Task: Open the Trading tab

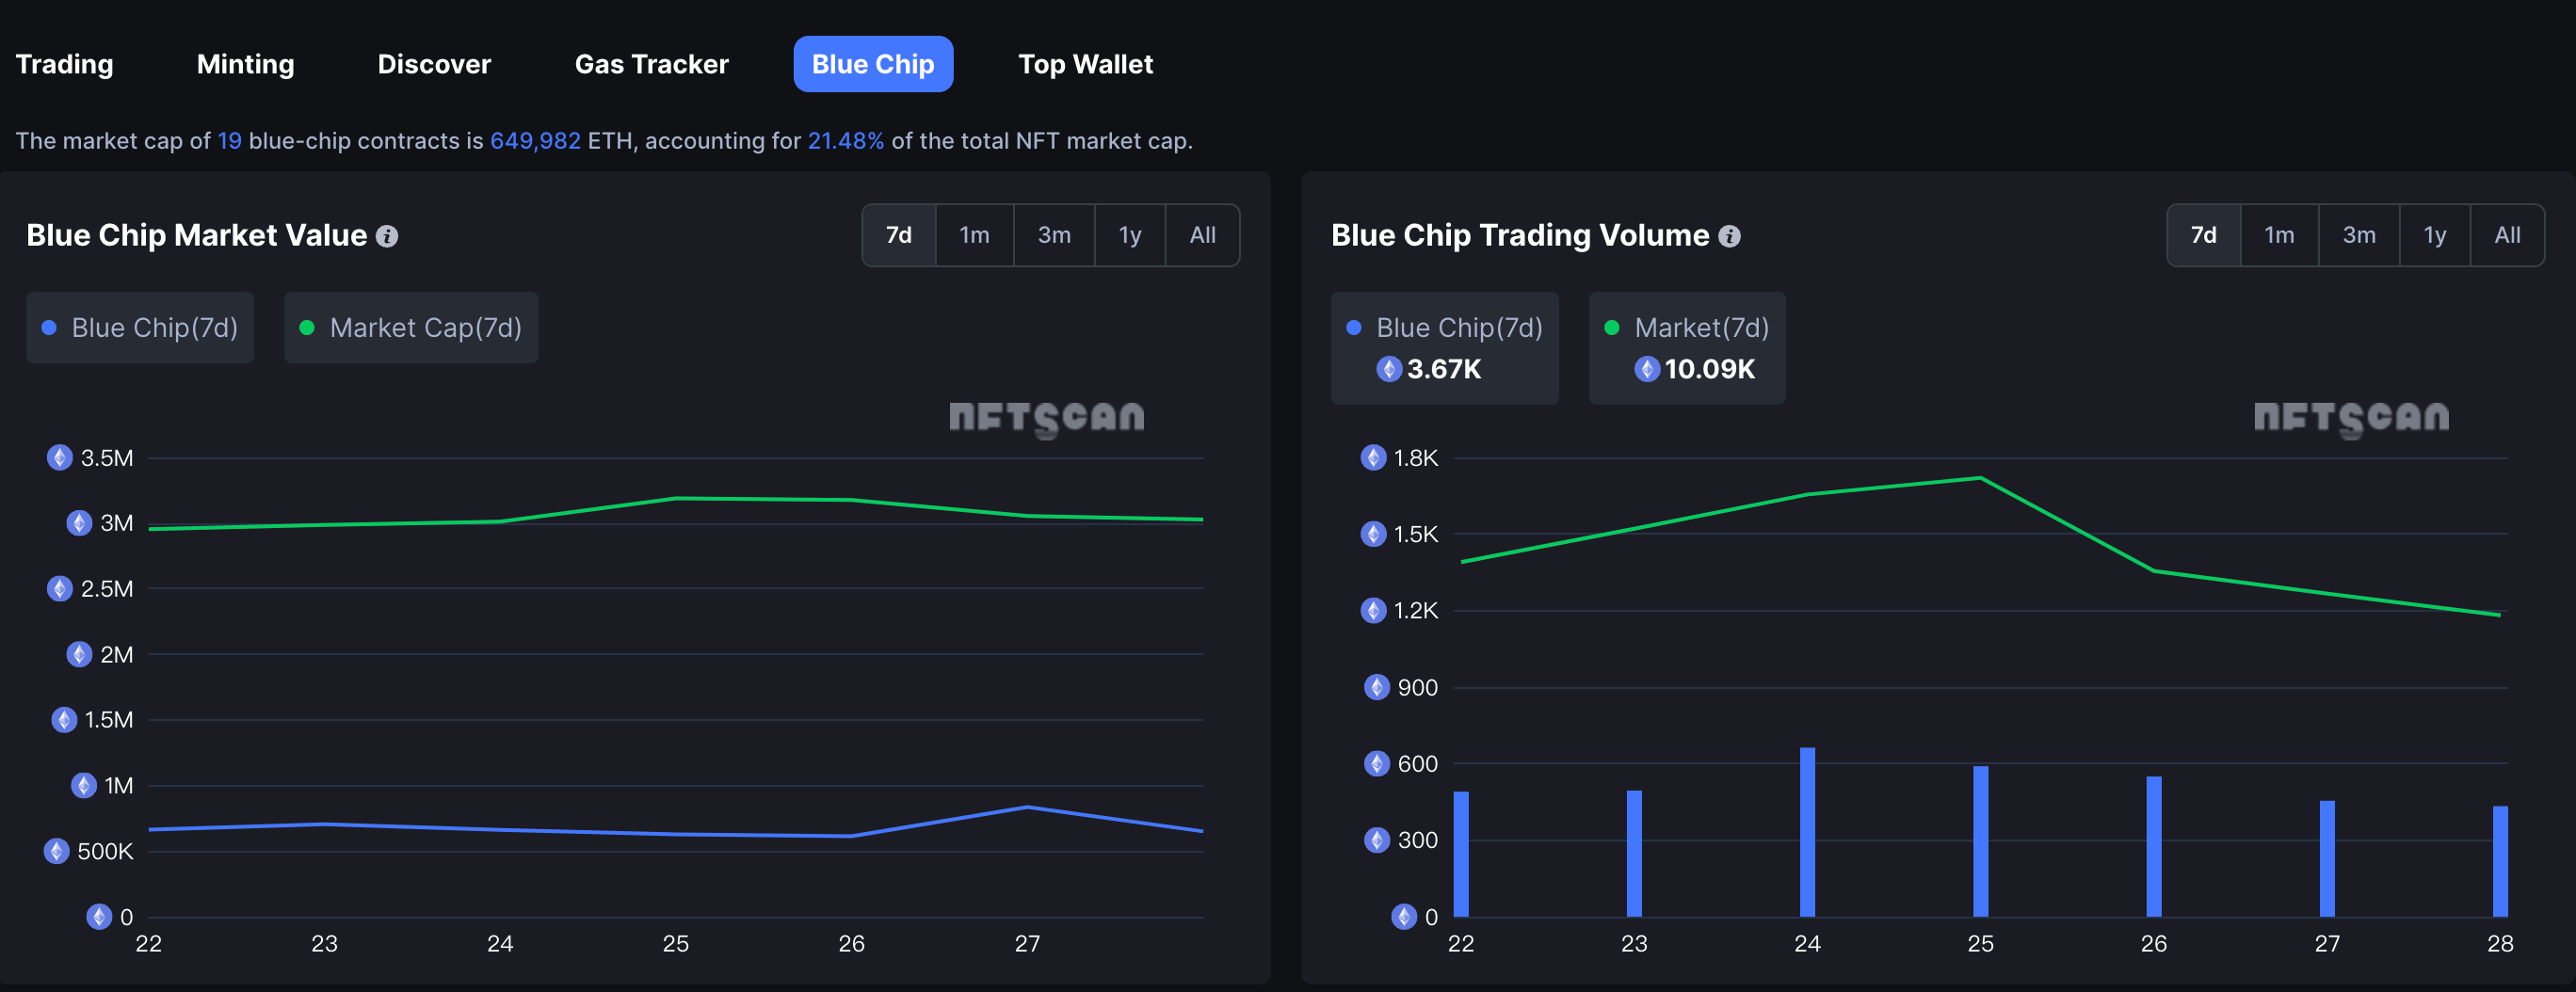Action: pyautogui.click(x=64, y=64)
